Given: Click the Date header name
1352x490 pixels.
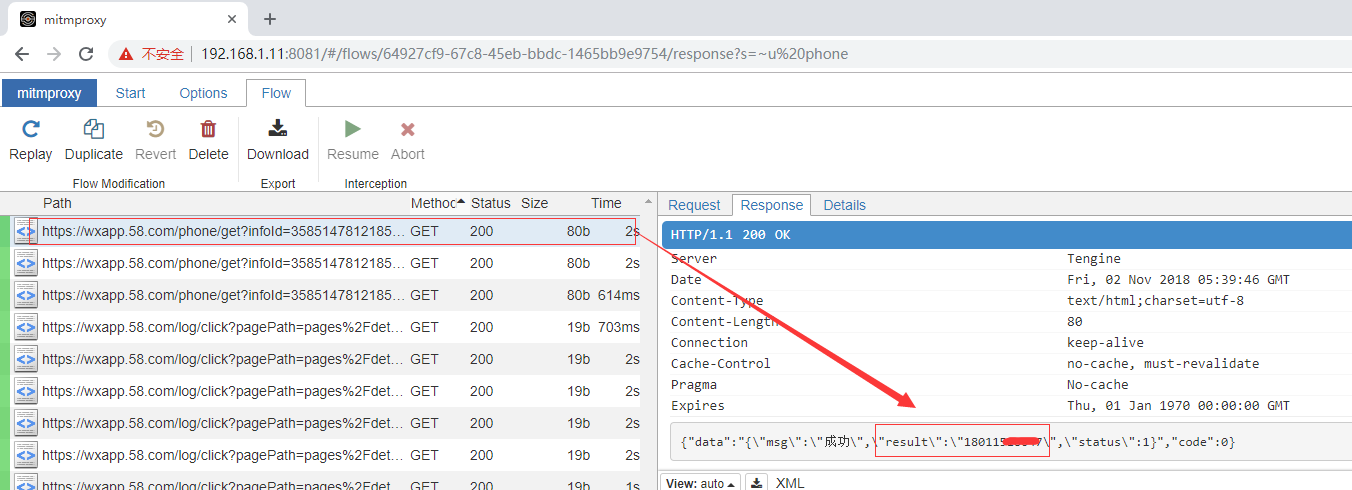Looking at the screenshot, I should 686,279.
